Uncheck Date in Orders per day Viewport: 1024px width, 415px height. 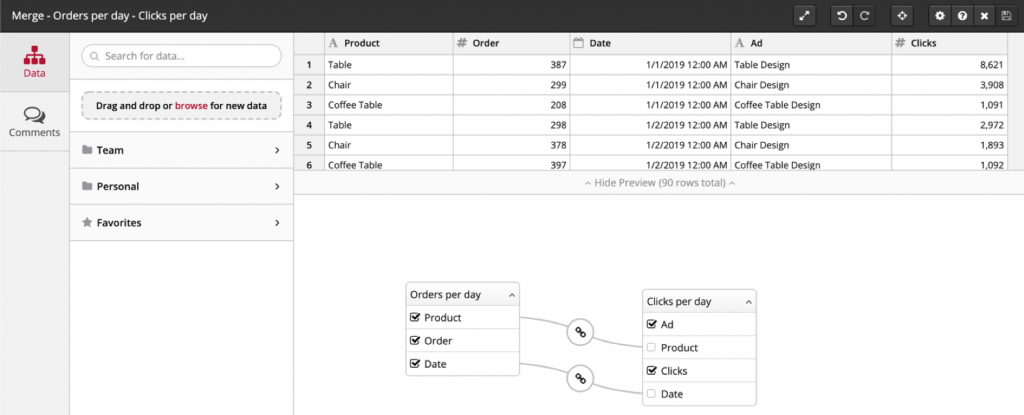pyautogui.click(x=414, y=364)
